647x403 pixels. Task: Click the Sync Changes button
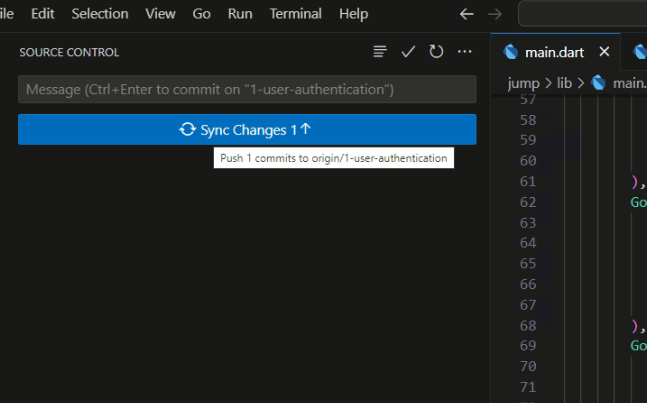[x=247, y=130]
